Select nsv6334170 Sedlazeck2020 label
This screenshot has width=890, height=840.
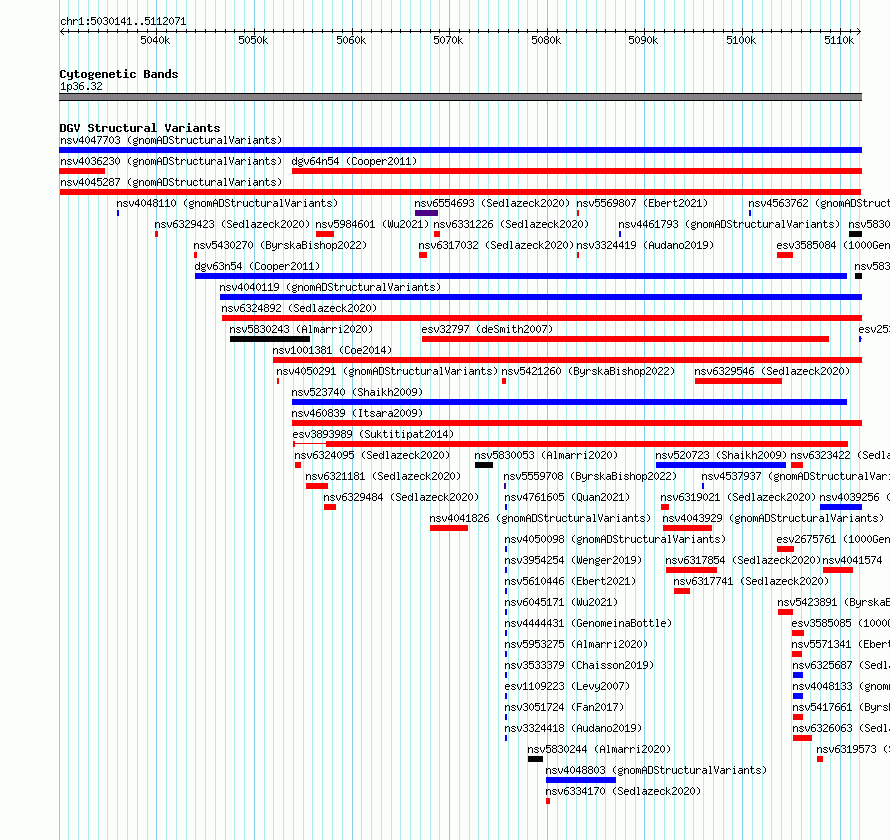pyautogui.click(x=623, y=791)
